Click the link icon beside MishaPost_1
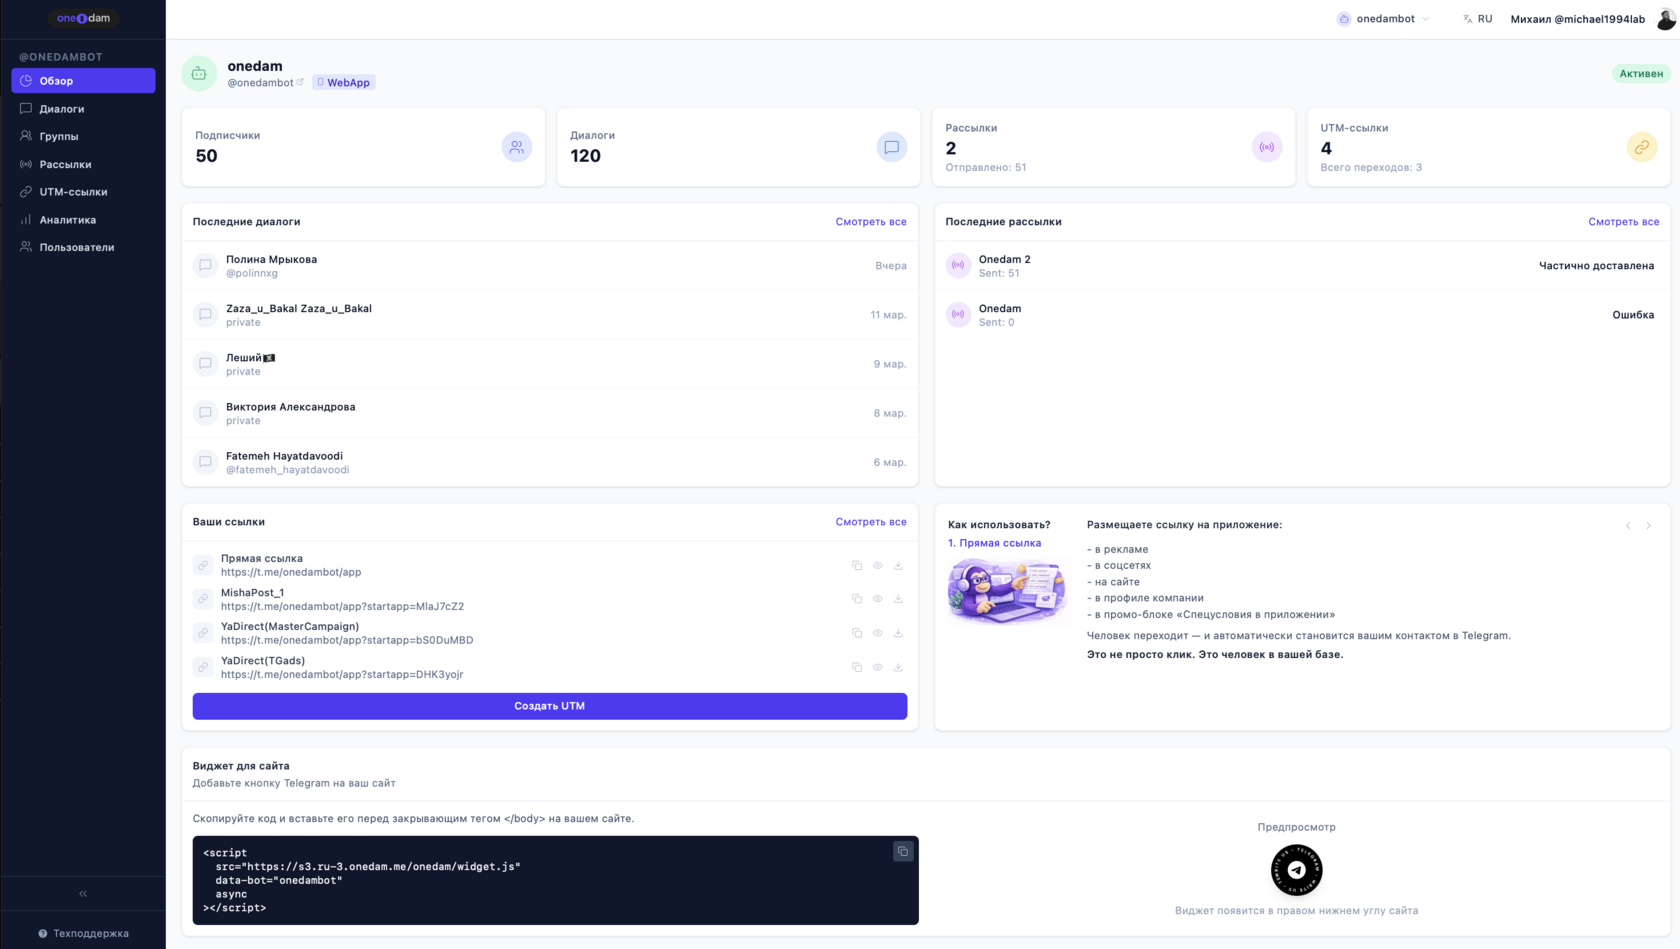 [x=203, y=599]
